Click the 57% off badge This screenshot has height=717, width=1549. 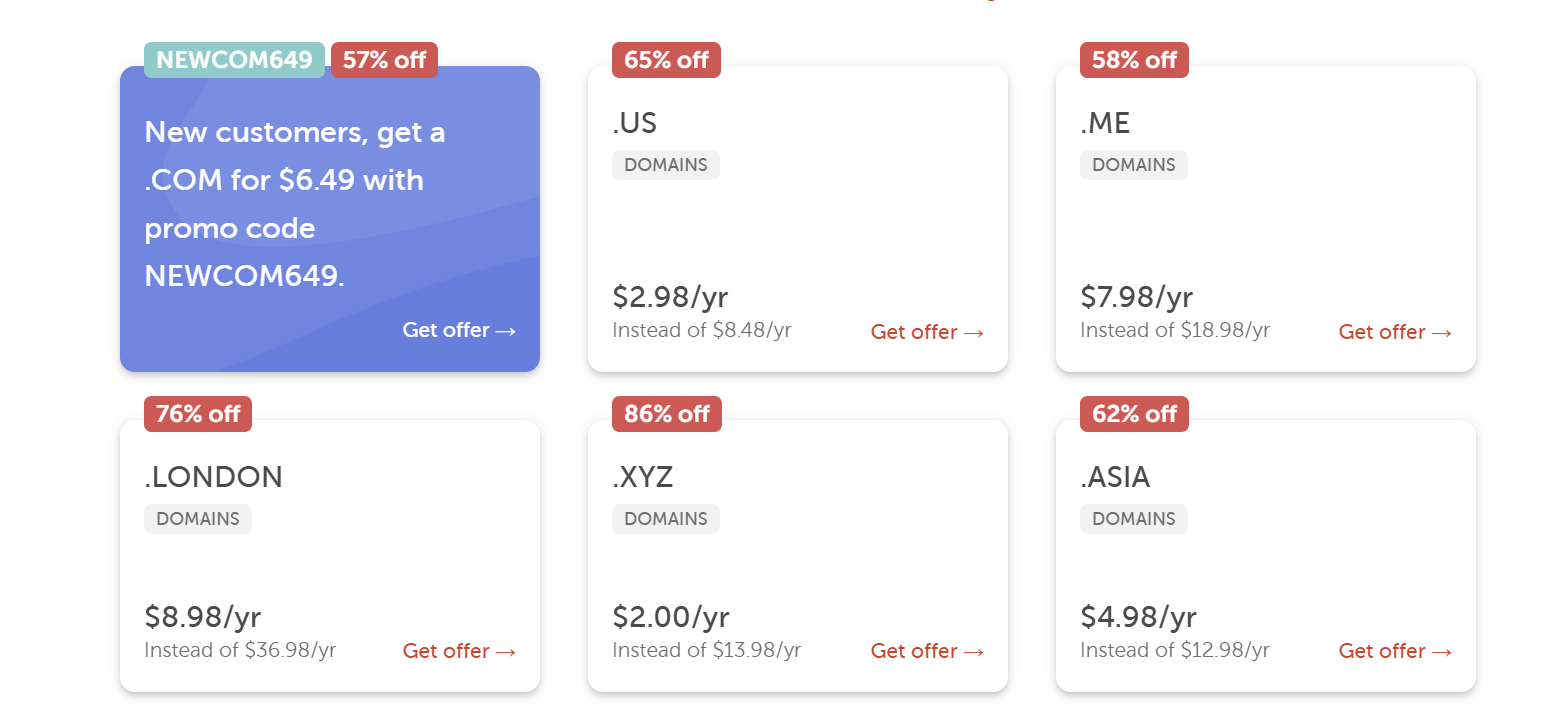point(384,60)
